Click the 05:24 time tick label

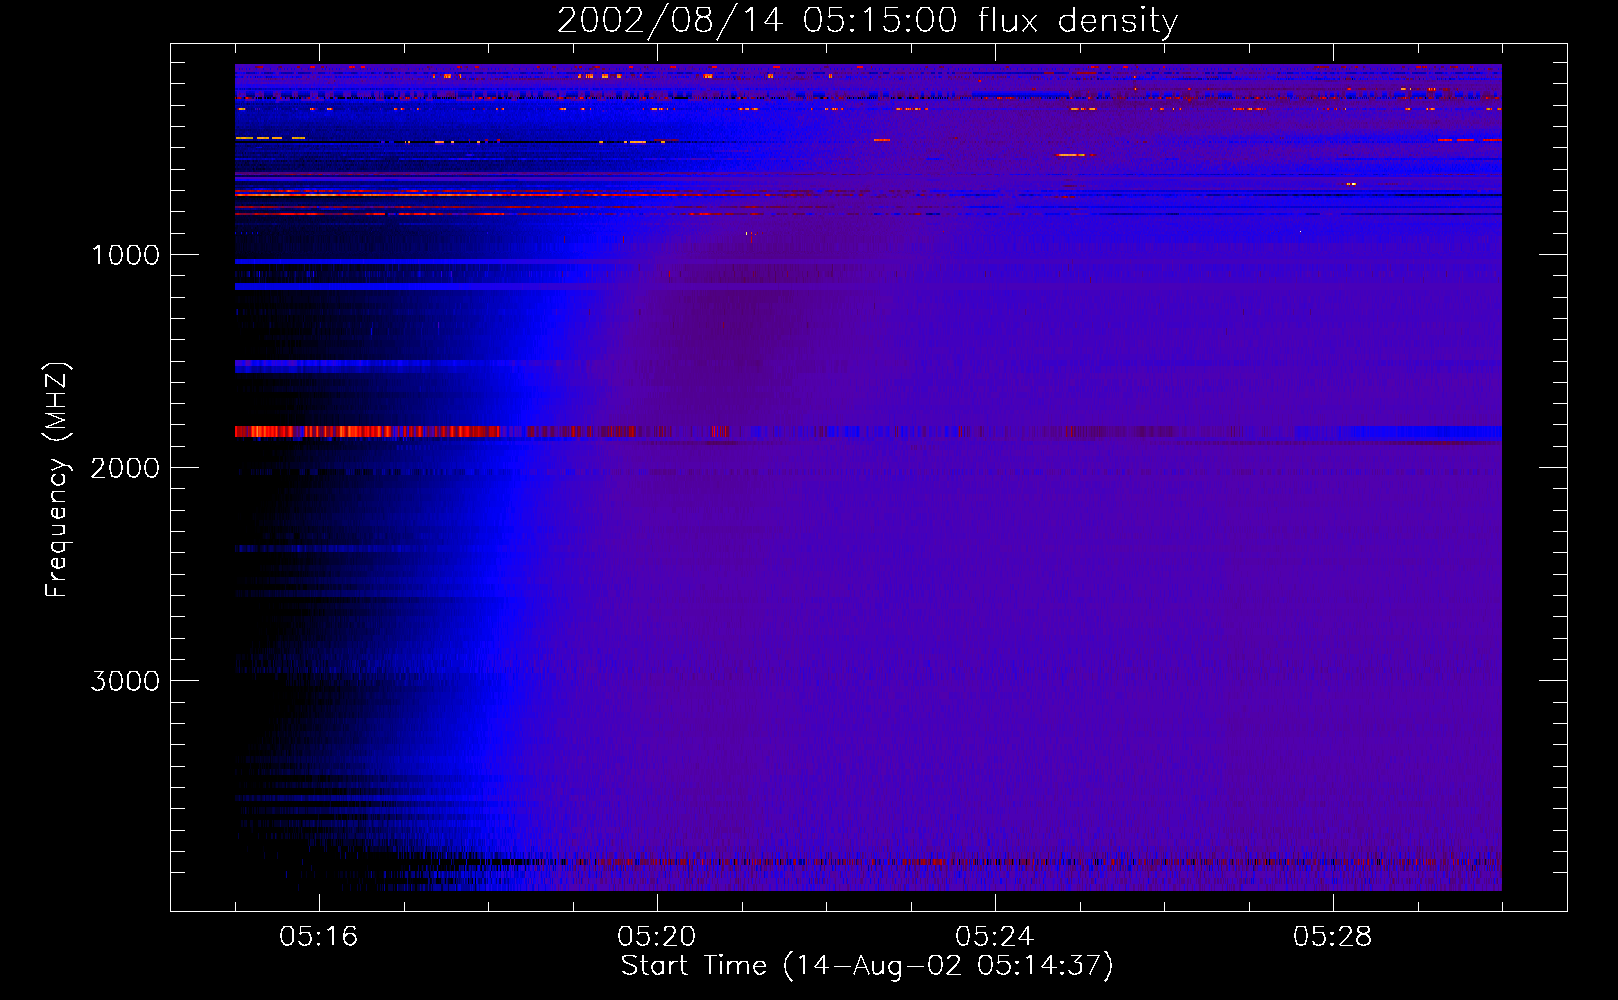click(x=994, y=937)
